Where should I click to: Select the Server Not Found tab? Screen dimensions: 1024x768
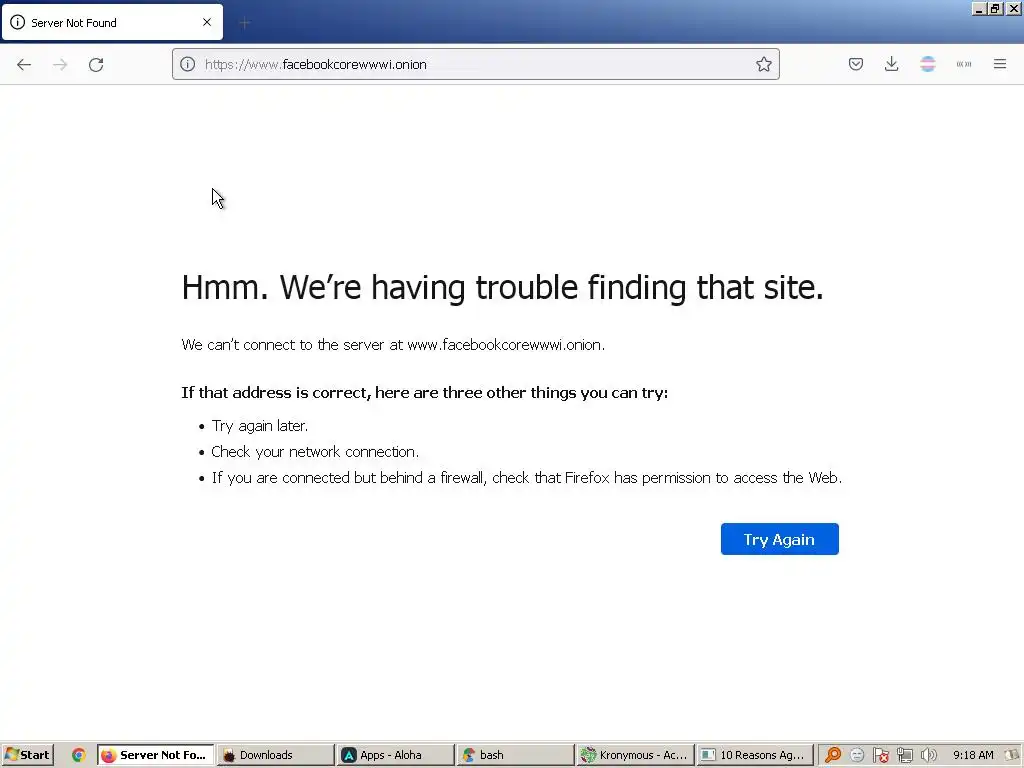[x=112, y=22]
